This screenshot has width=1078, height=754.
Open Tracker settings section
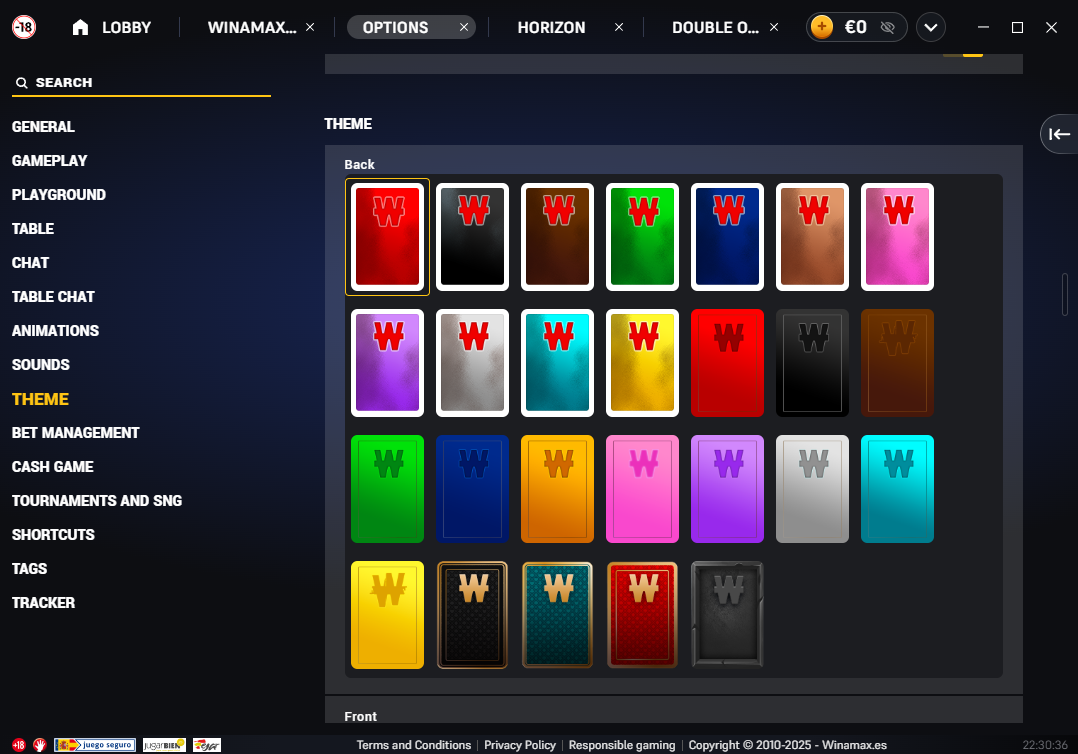pyautogui.click(x=43, y=603)
